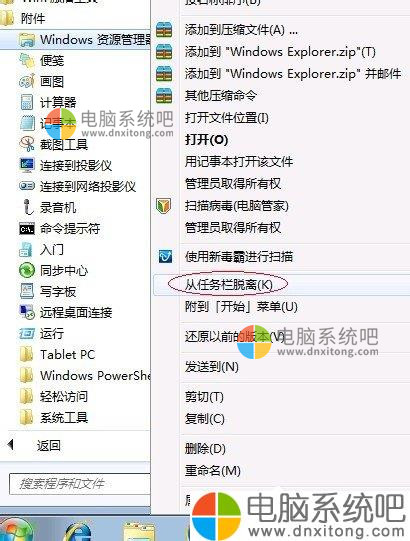This screenshot has height=541, width=410.
Task: Open 同步中心 sync icon
Action: pos(27,270)
